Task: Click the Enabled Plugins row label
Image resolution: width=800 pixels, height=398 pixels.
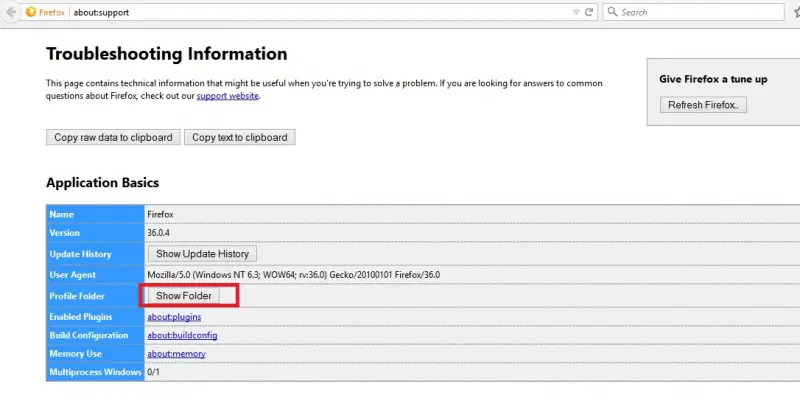Action: (x=81, y=317)
